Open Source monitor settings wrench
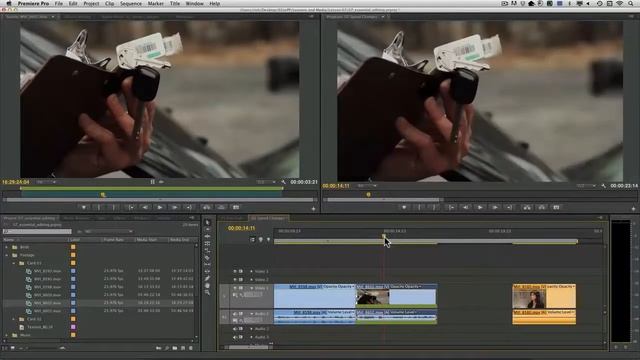The image size is (640, 360). click(283, 182)
